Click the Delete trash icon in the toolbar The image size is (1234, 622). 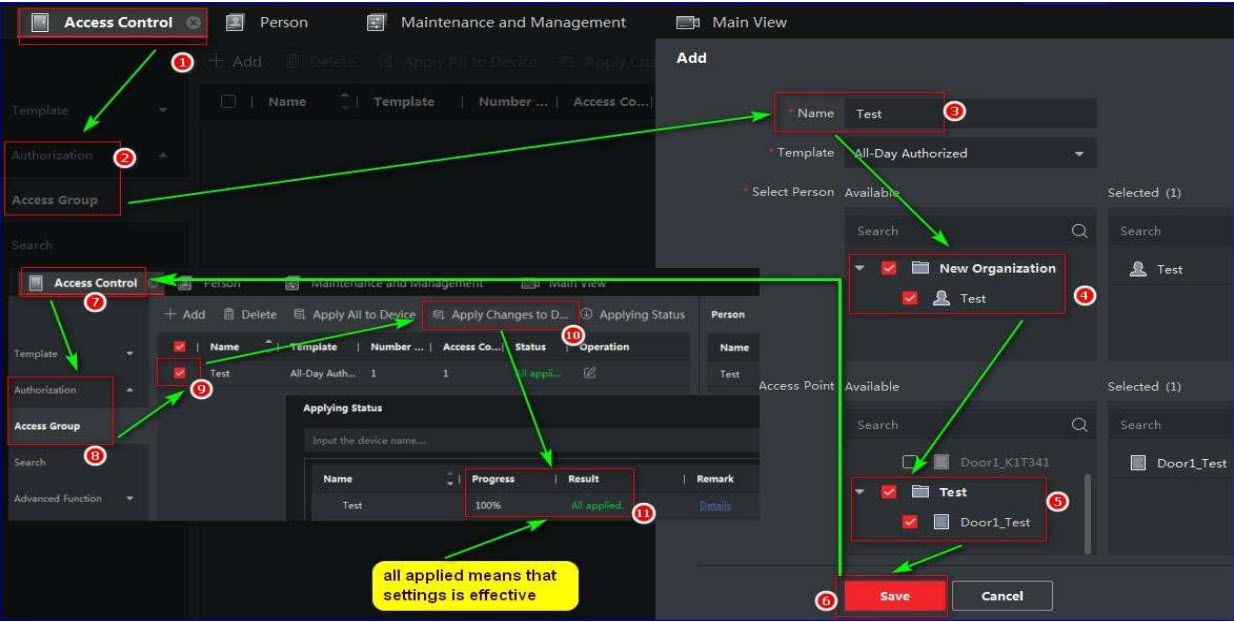tap(229, 315)
